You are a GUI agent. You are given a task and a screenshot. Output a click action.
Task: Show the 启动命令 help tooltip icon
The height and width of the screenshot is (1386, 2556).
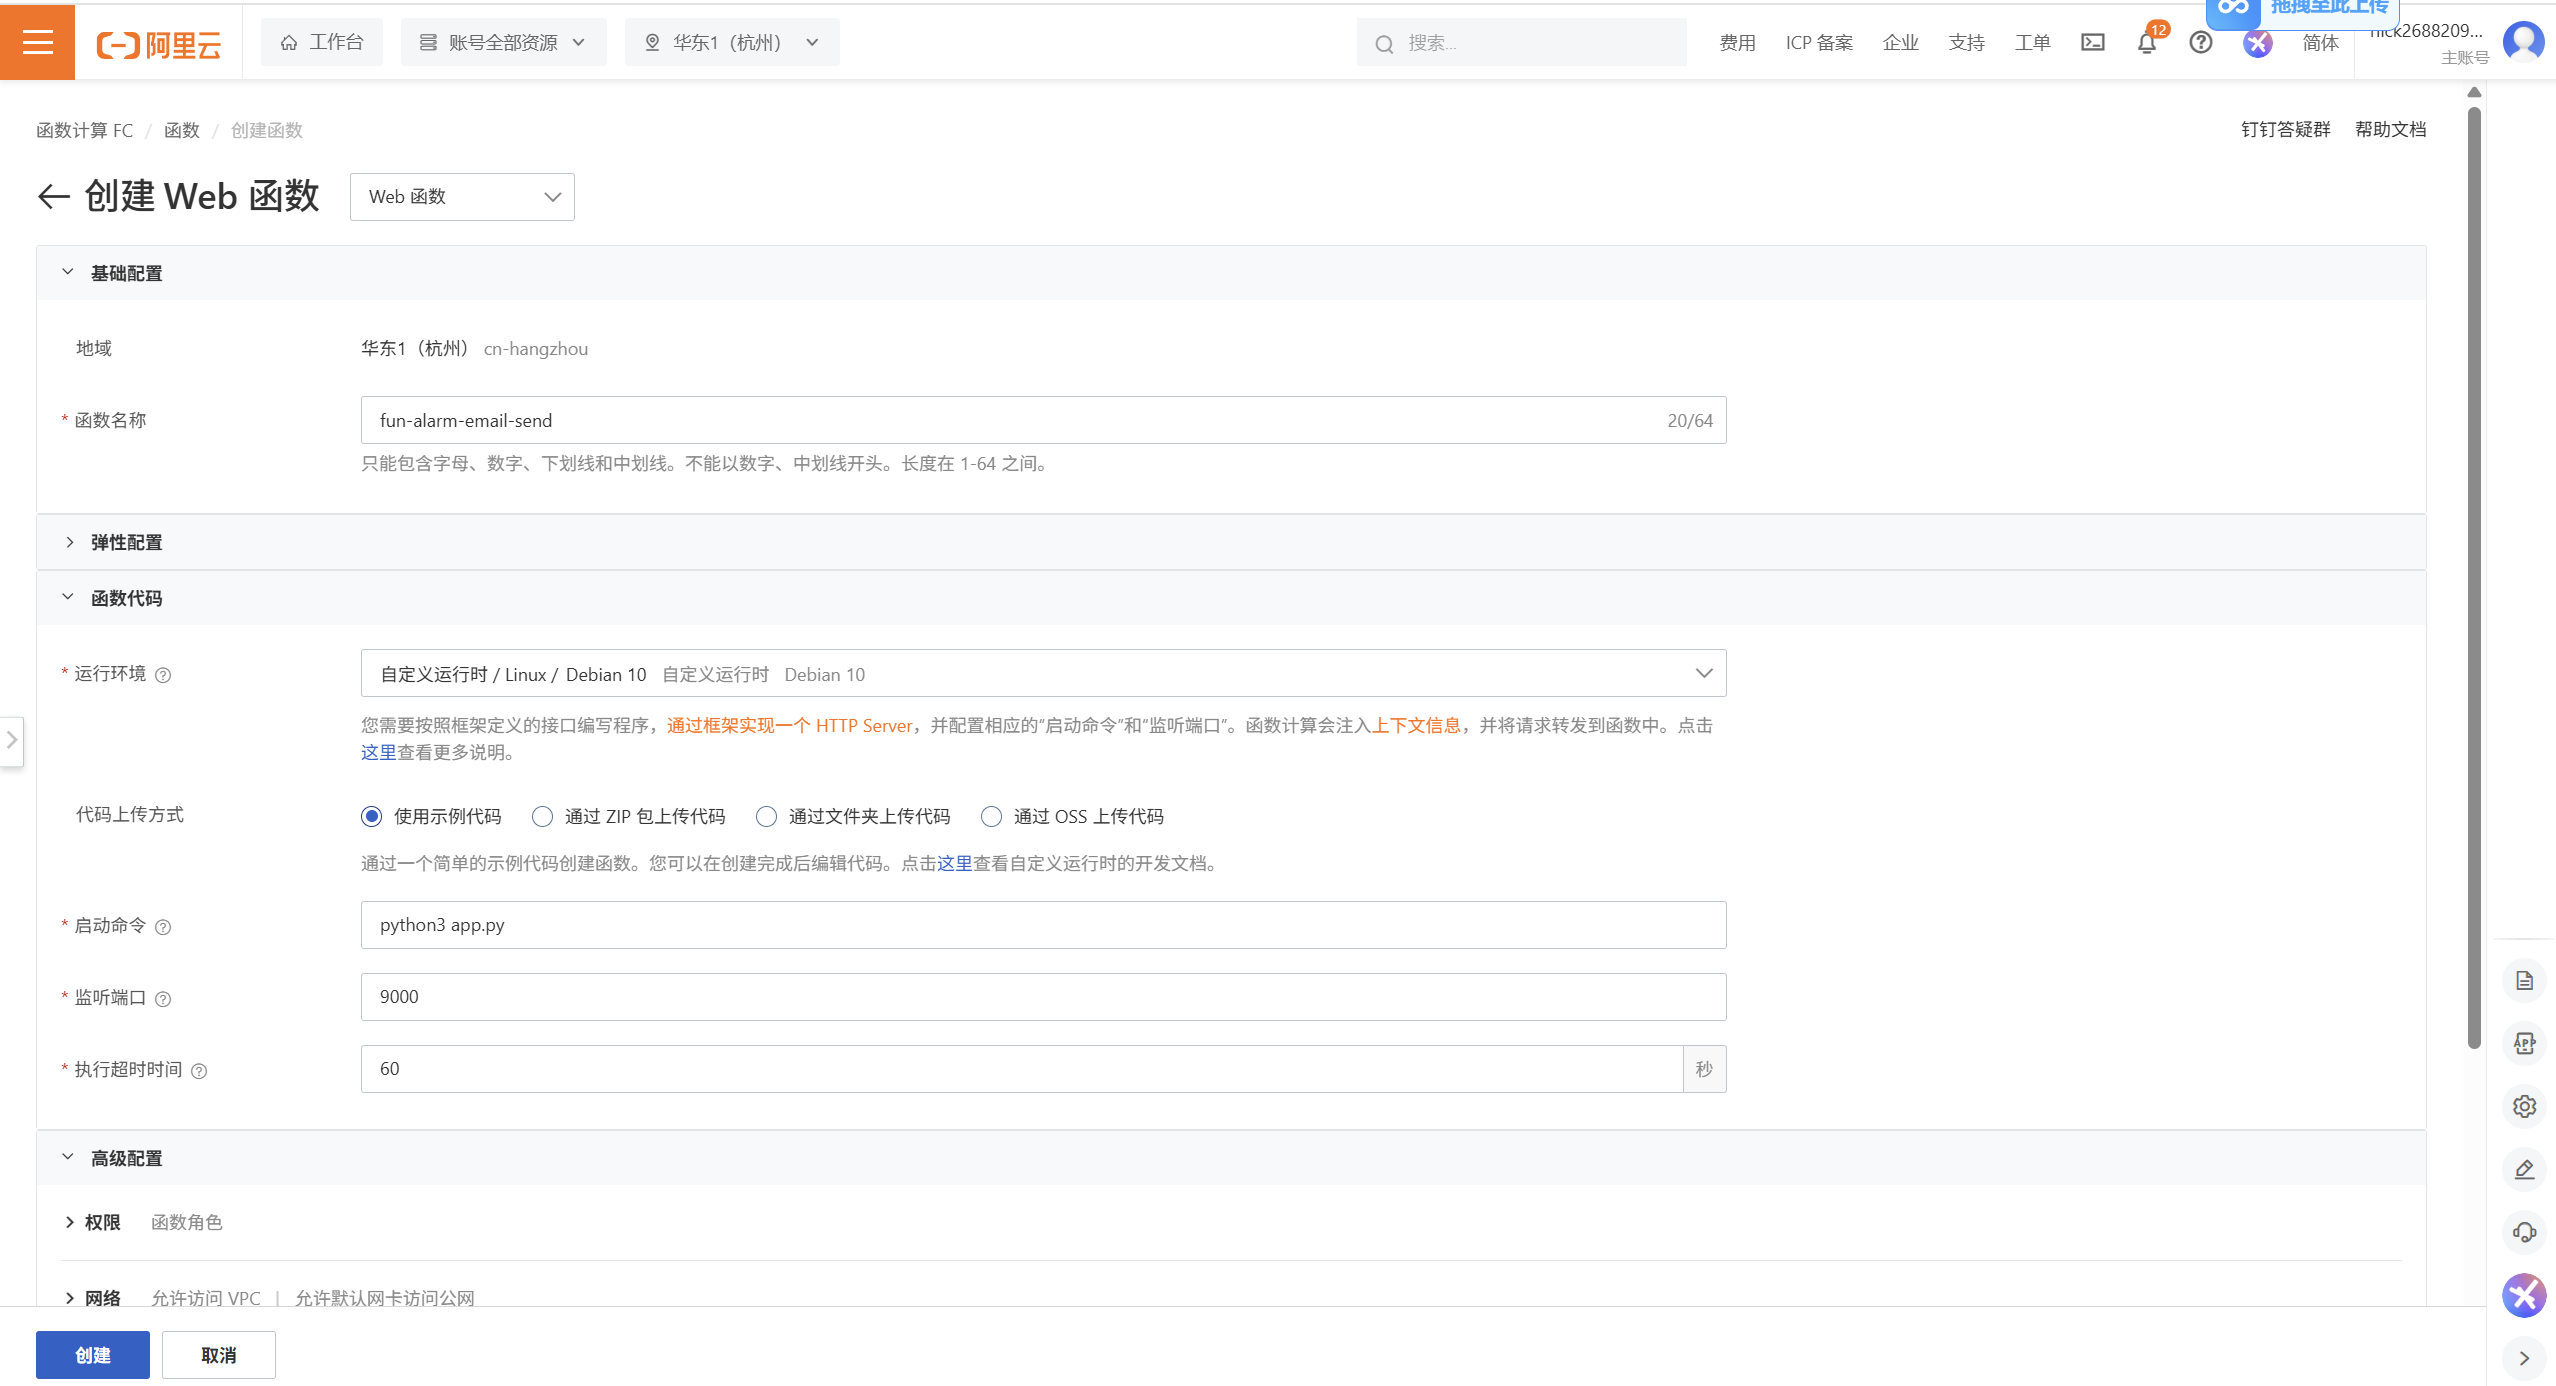coord(163,927)
